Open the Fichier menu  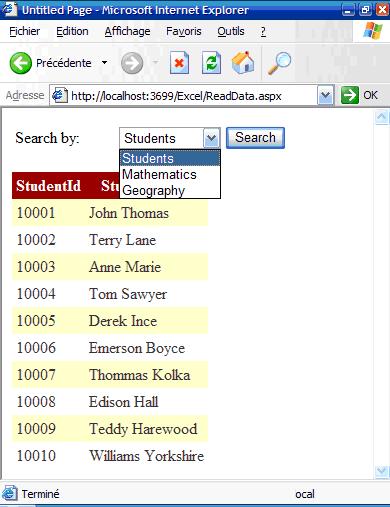(x=24, y=31)
